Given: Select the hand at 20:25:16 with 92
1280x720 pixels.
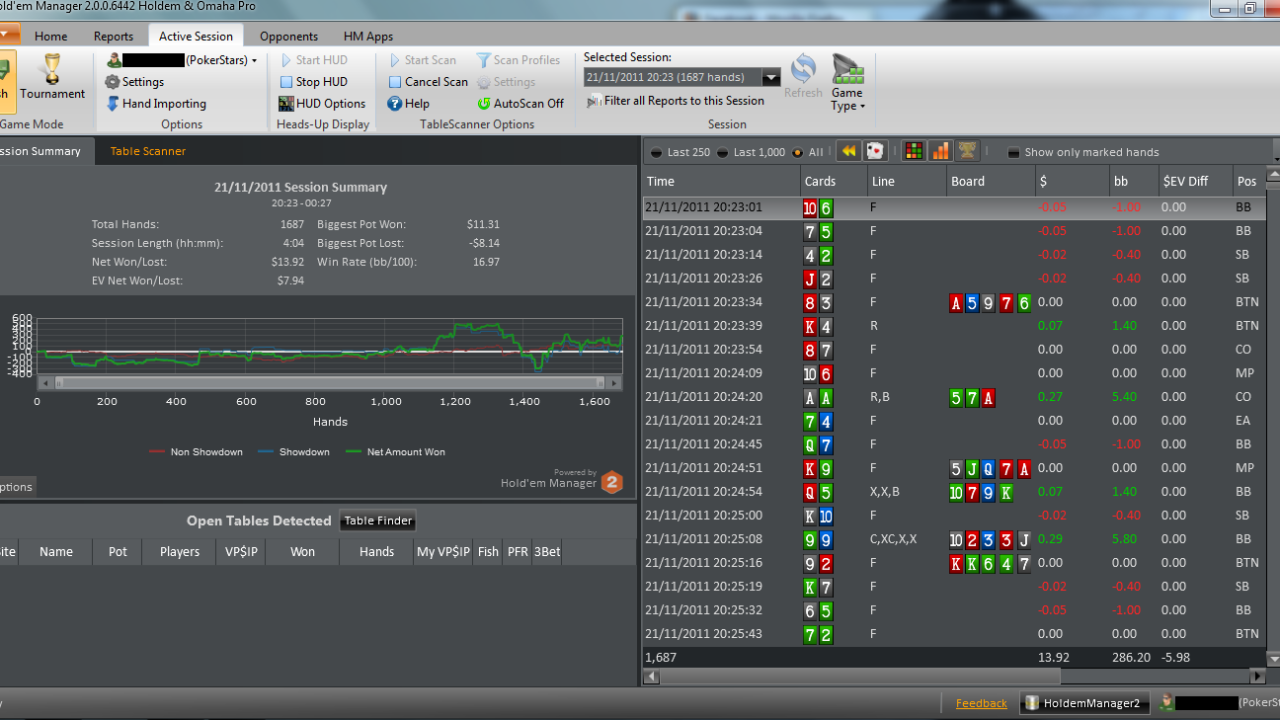Looking at the screenshot, I should click(x=954, y=563).
